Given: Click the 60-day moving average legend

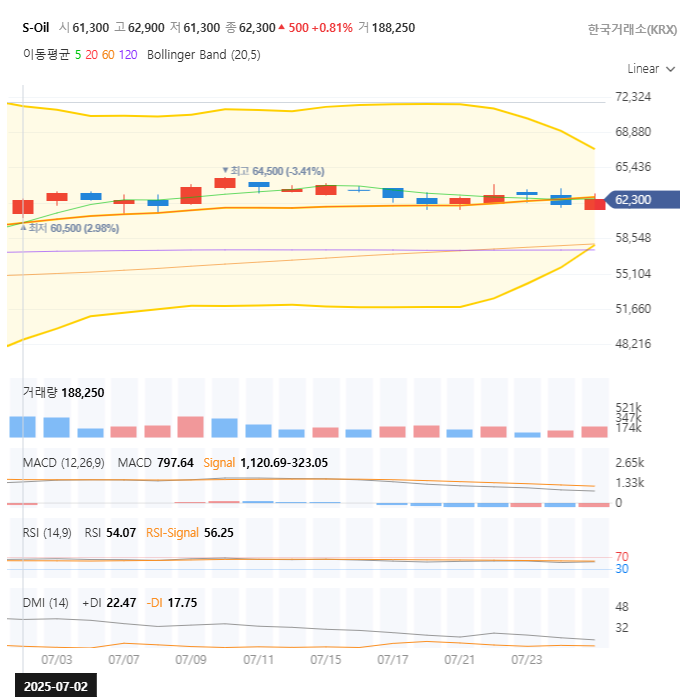Looking at the screenshot, I should [x=108, y=55].
